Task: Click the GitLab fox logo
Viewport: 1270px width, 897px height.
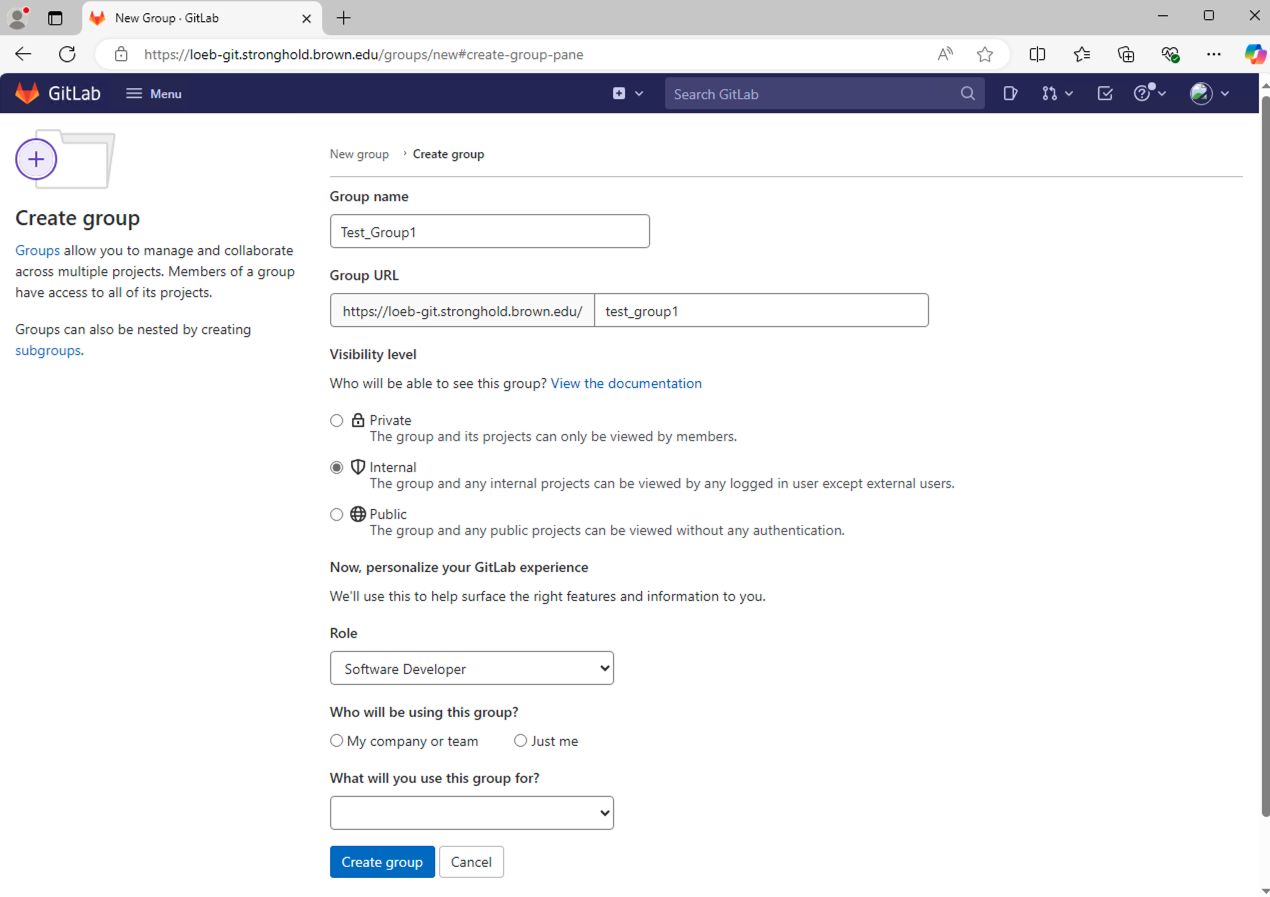Action: (27, 94)
